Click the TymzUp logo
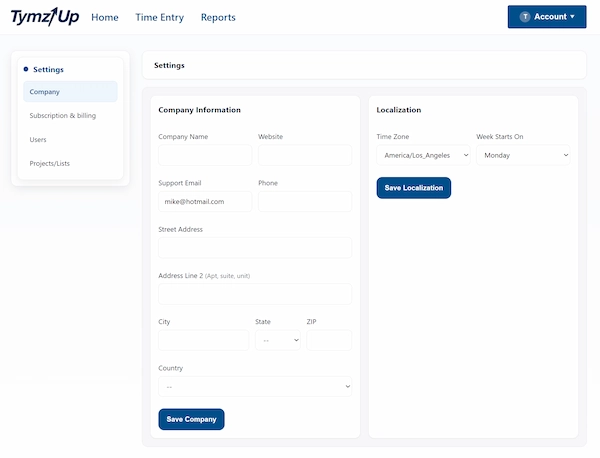The image size is (600, 458). point(45,17)
